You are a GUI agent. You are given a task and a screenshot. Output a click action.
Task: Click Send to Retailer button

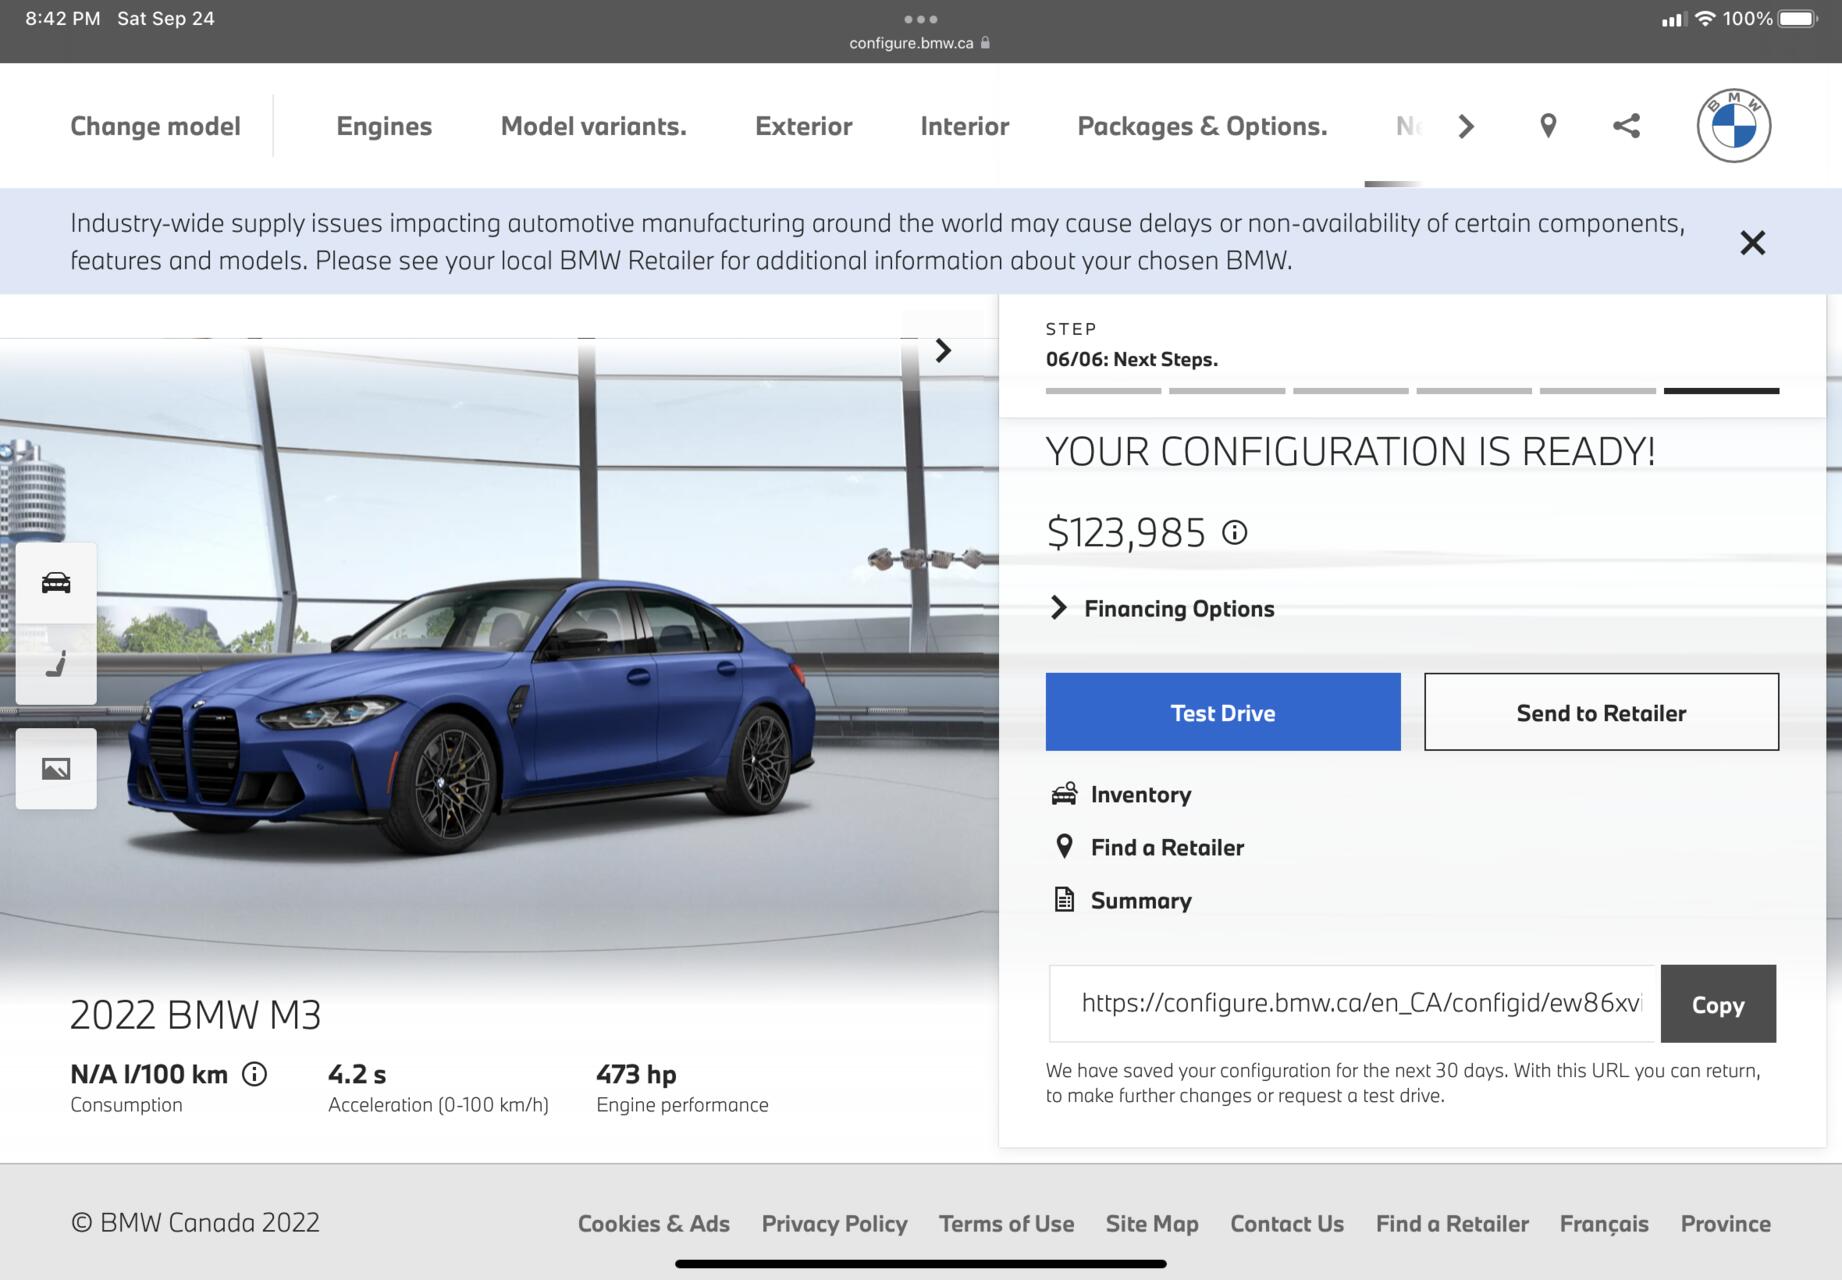coord(1601,712)
